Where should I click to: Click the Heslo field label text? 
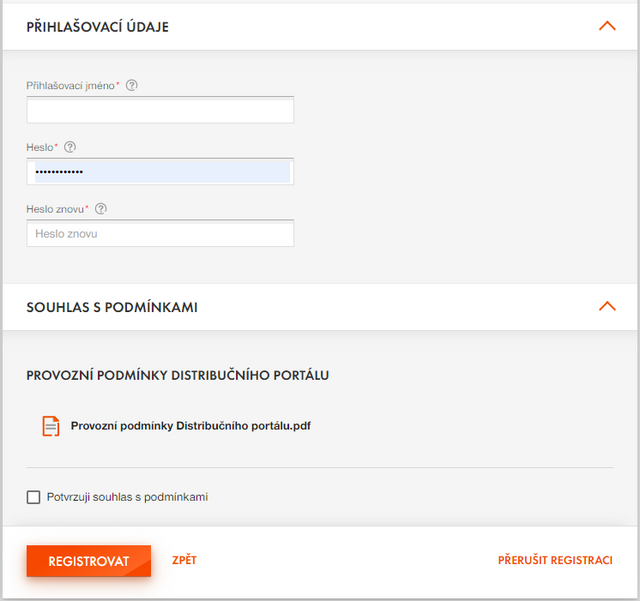click(x=40, y=148)
